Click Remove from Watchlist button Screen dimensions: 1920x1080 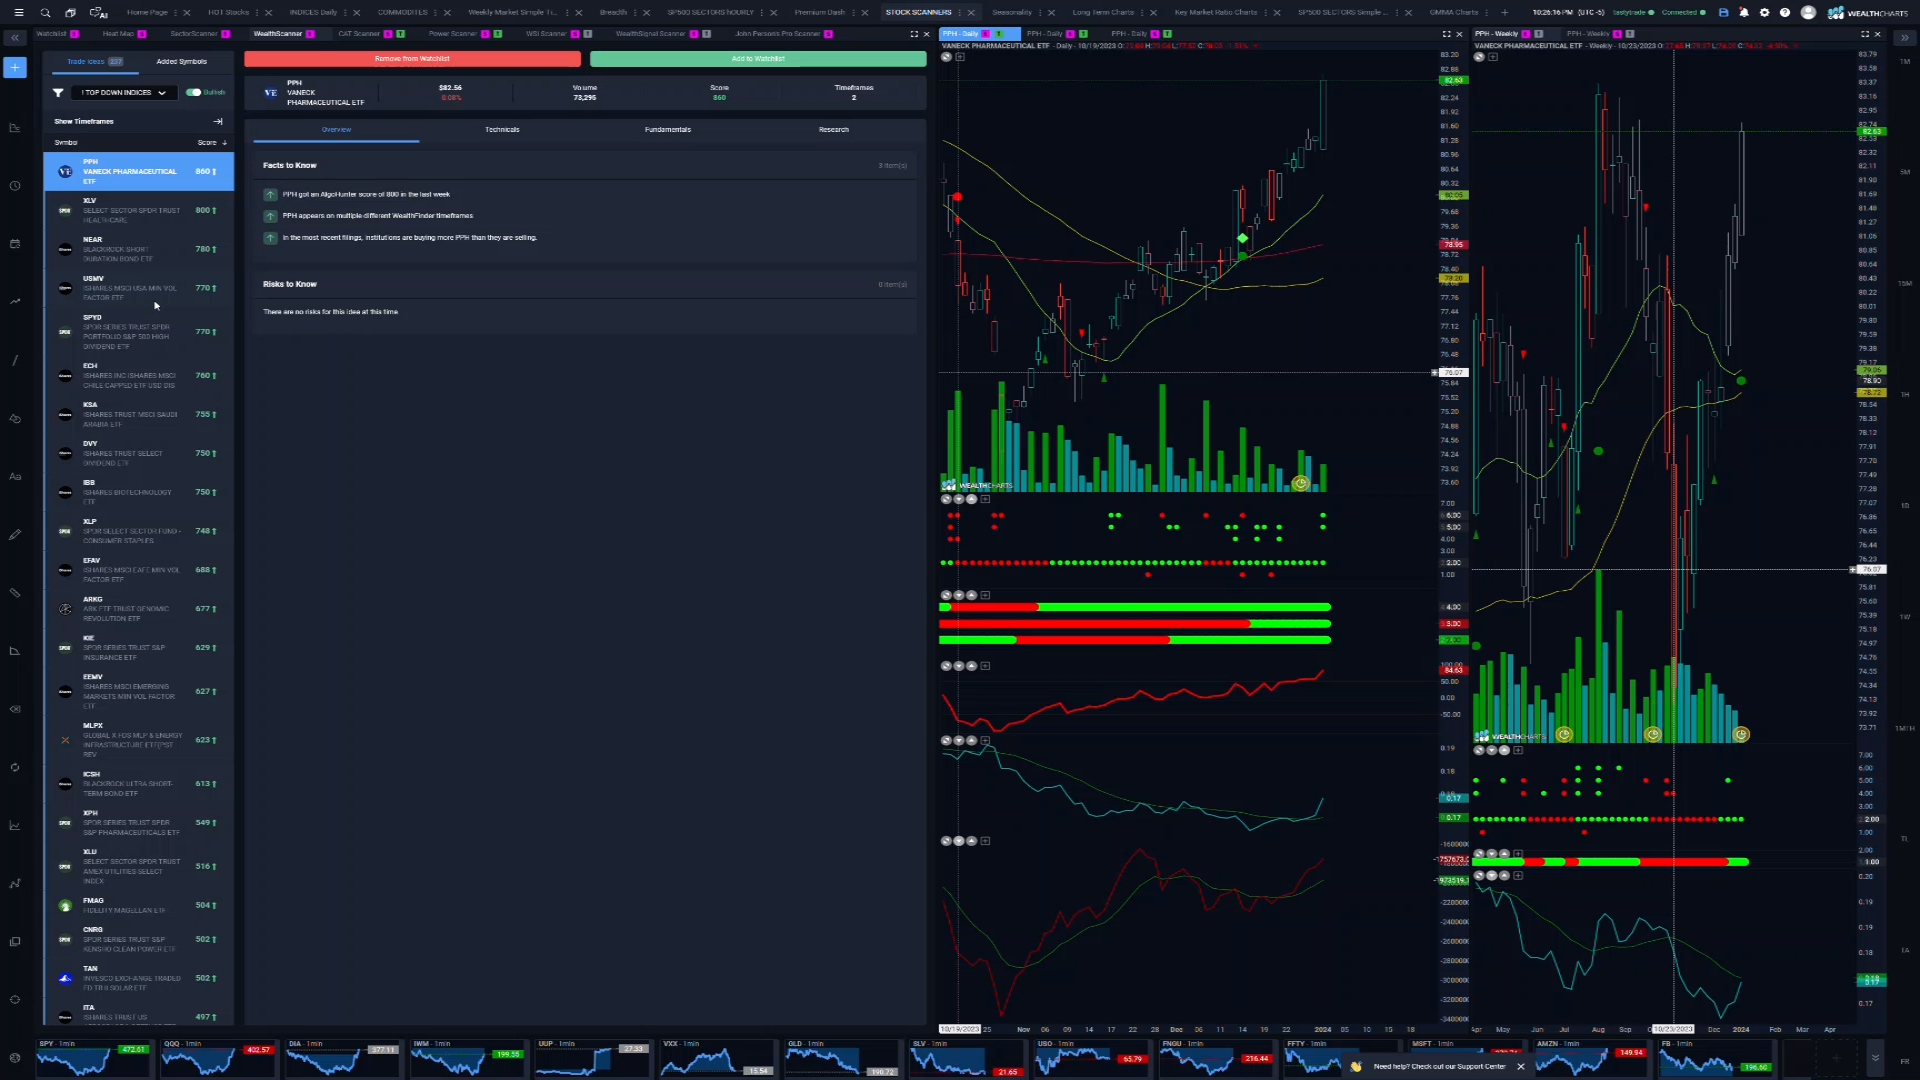(412, 59)
